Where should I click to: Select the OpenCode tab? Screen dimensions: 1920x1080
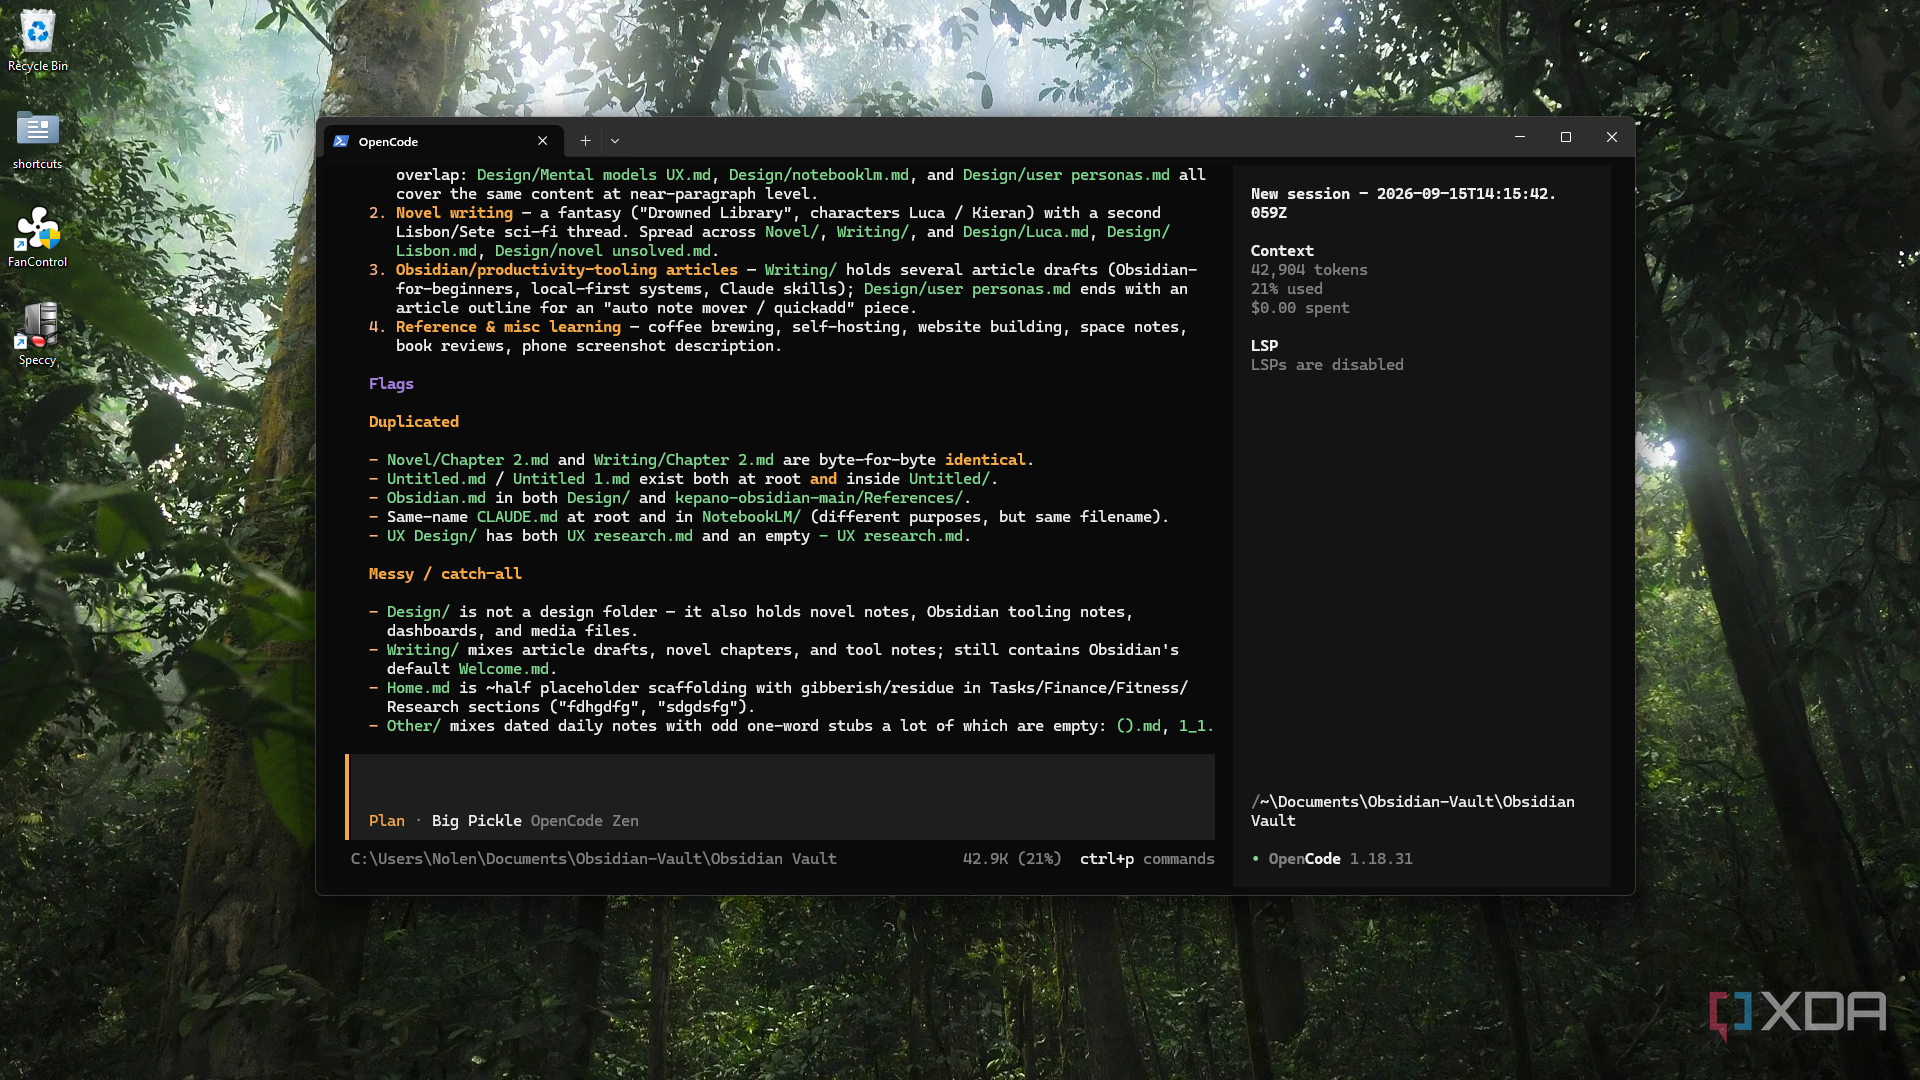point(443,141)
